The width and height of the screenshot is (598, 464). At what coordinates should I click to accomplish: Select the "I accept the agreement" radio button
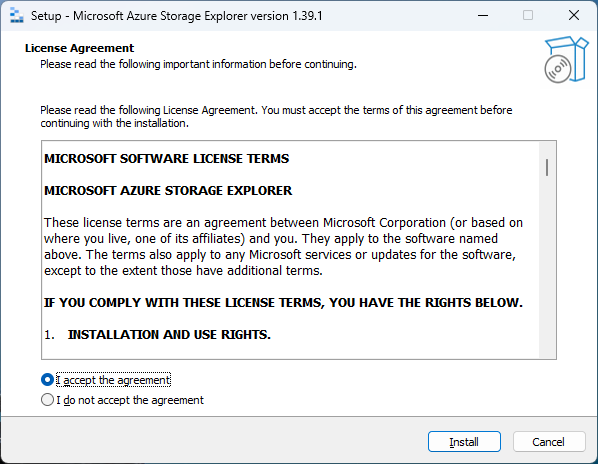point(47,380)
